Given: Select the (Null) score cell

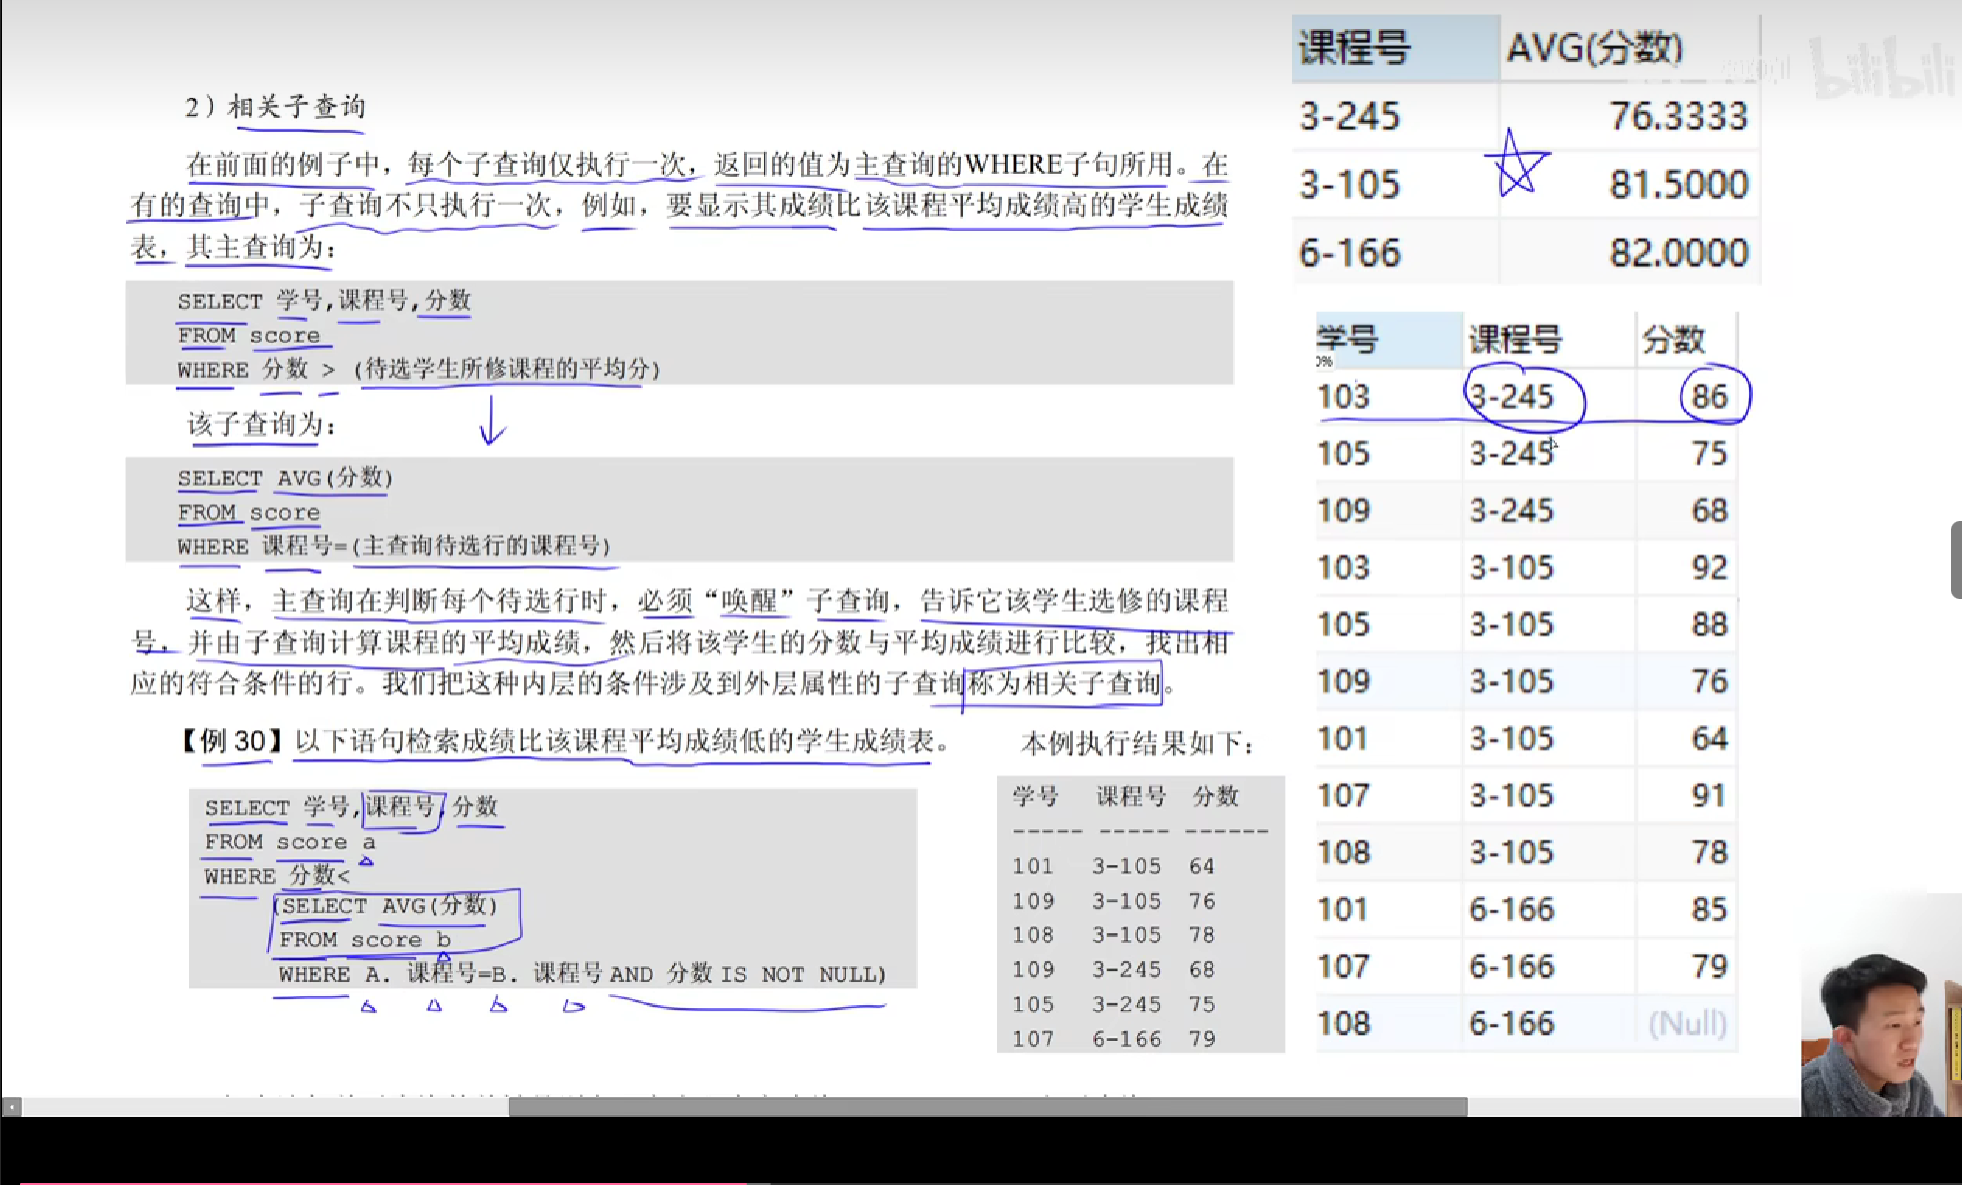Looking at the screenshot, I should [x=1686, y=1023].
